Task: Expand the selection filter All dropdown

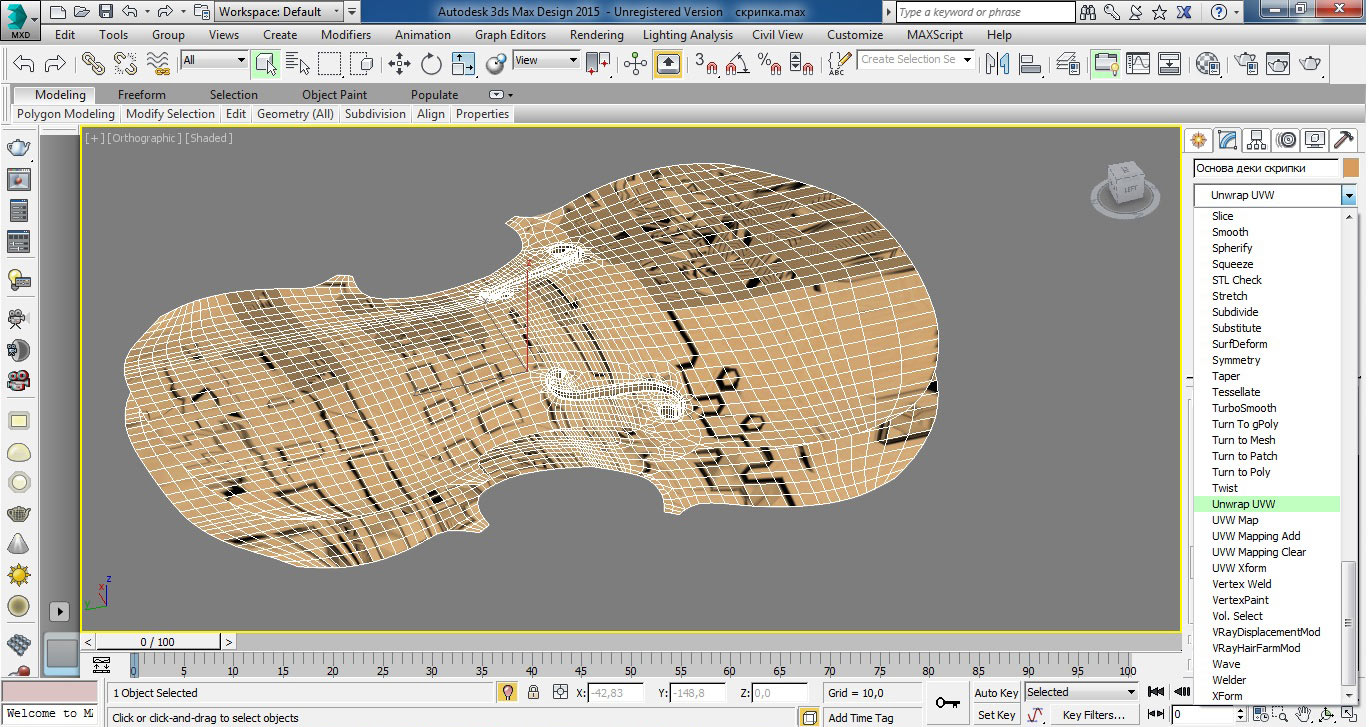Action: (214, 60)
